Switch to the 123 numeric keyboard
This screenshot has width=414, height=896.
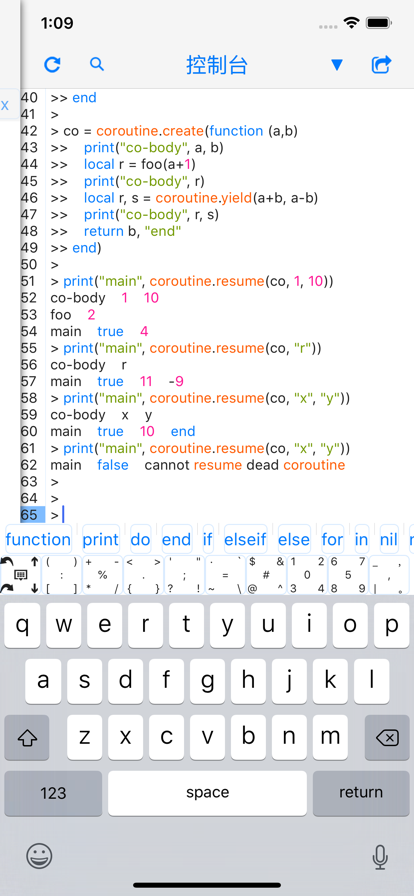pos(53,793)
